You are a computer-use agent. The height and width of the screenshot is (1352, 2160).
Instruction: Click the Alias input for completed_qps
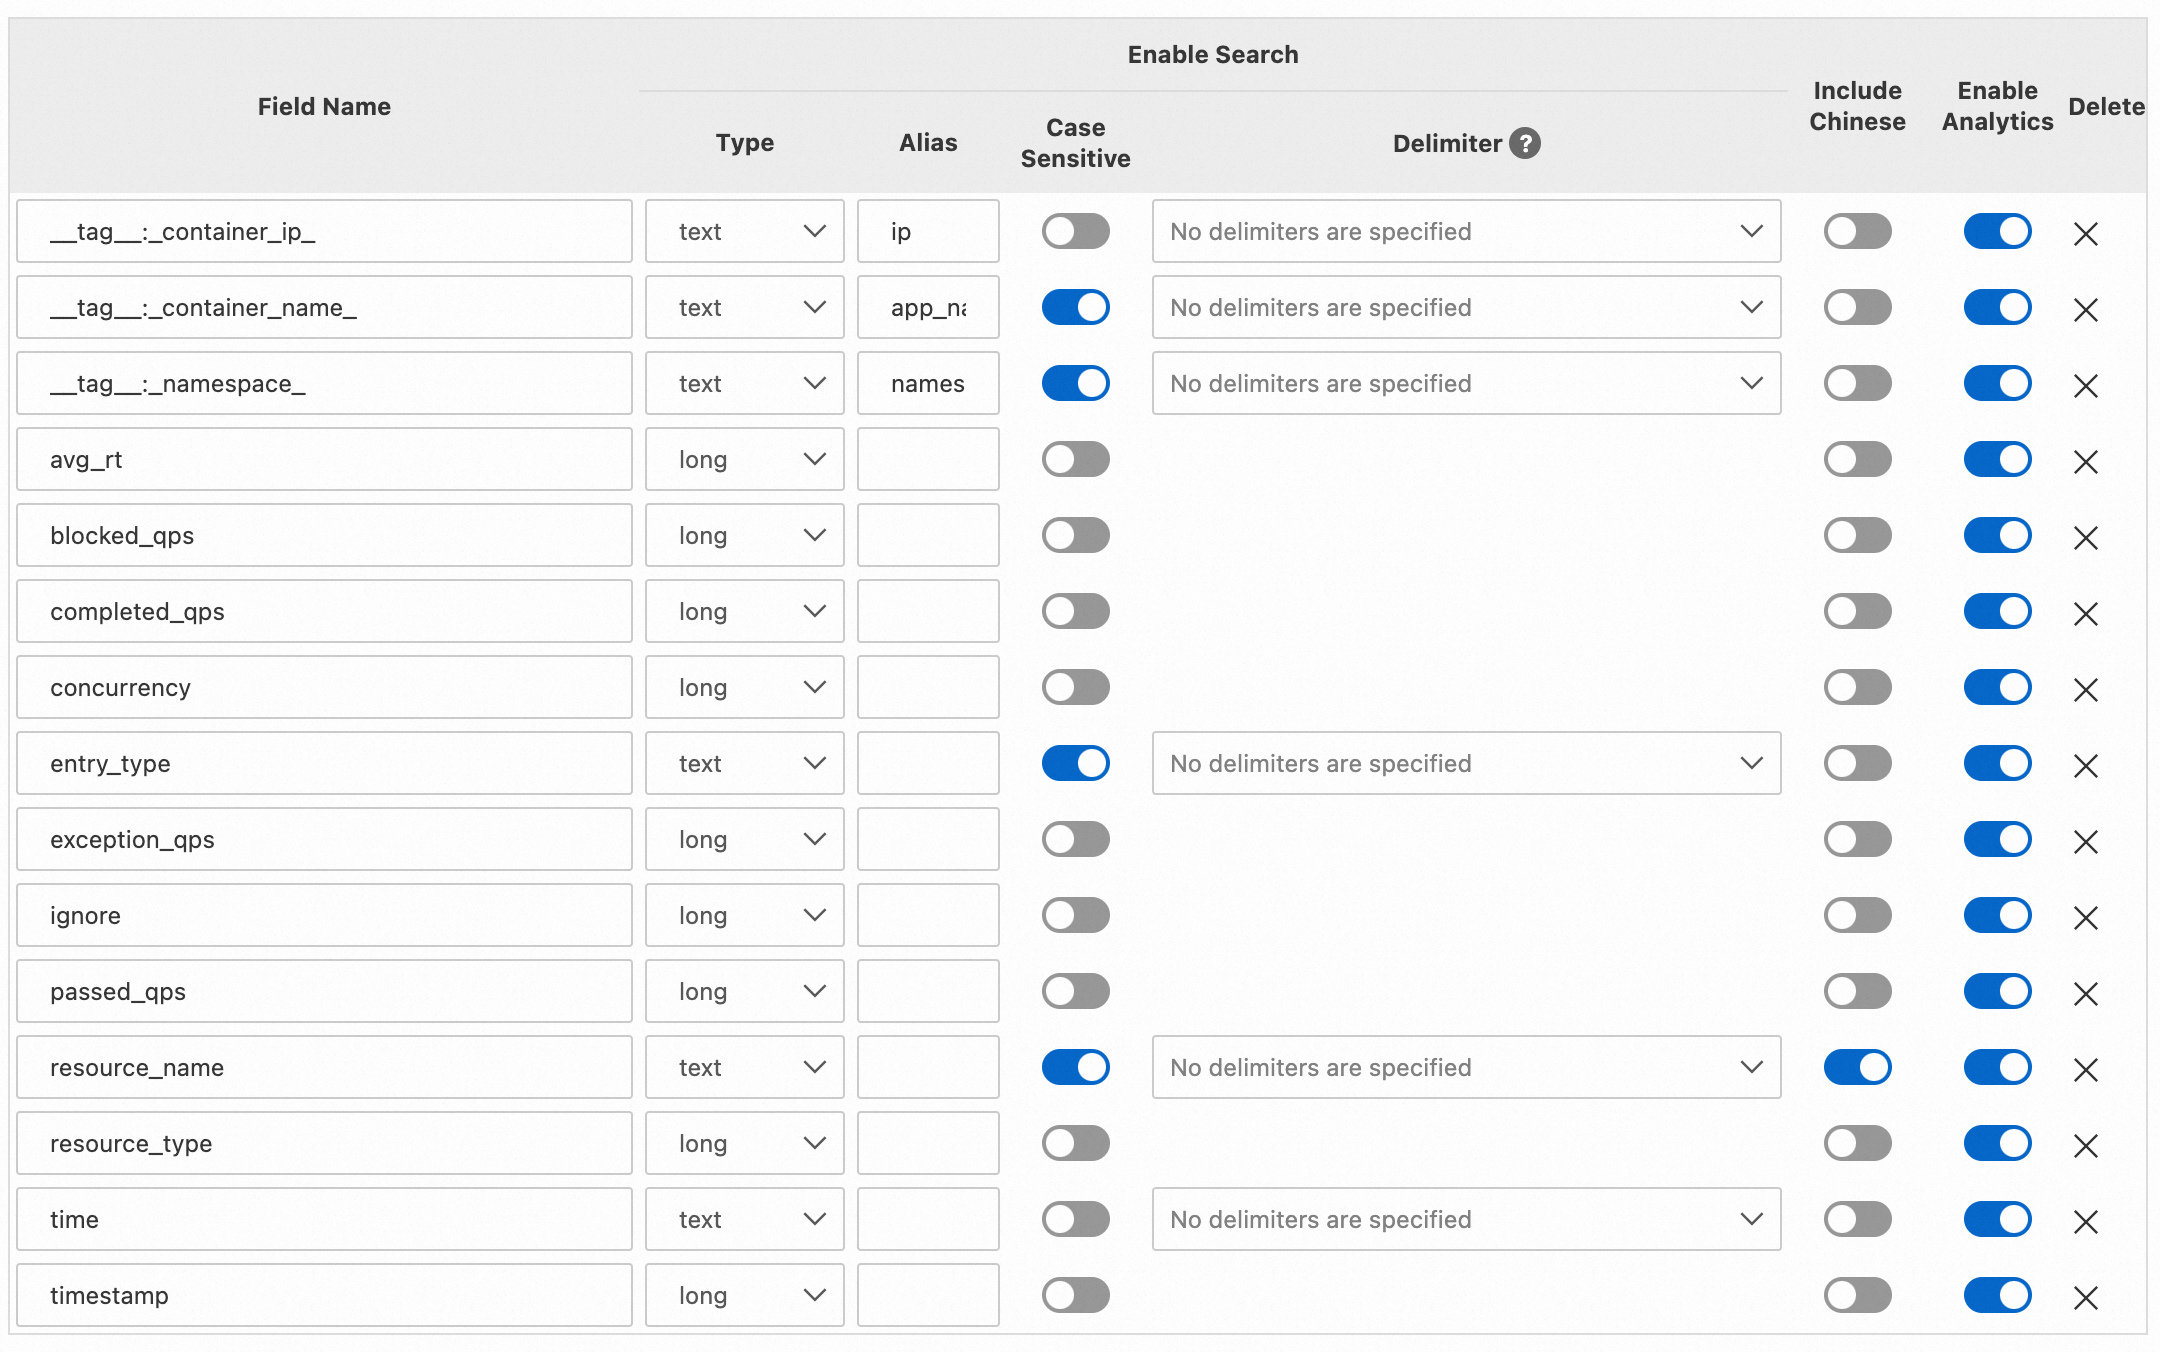pos(927,611)
